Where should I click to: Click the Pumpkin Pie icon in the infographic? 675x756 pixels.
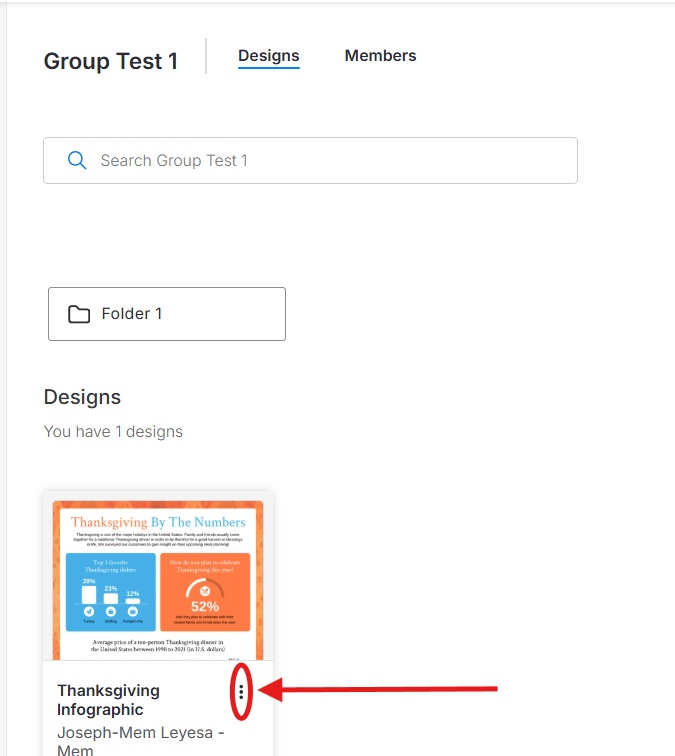(x=132, y=611)
